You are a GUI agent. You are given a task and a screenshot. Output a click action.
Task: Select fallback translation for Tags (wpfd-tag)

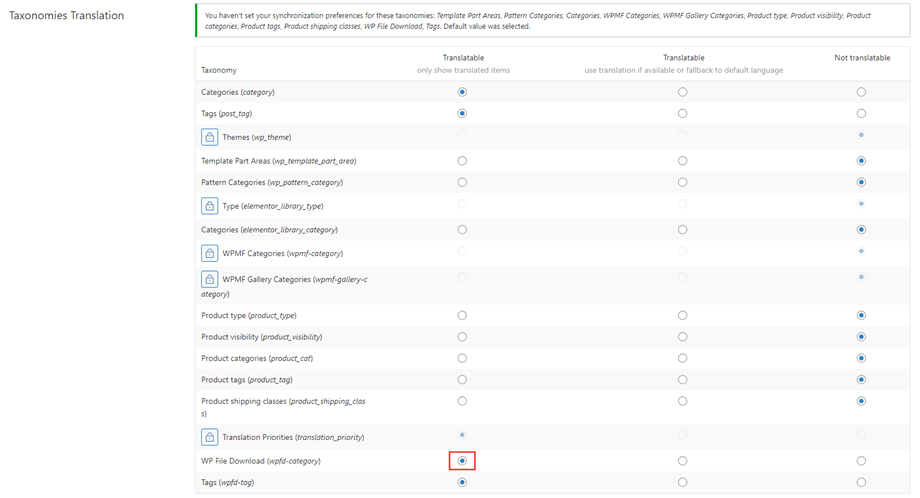pyautogui.click(x=682, y=482)
